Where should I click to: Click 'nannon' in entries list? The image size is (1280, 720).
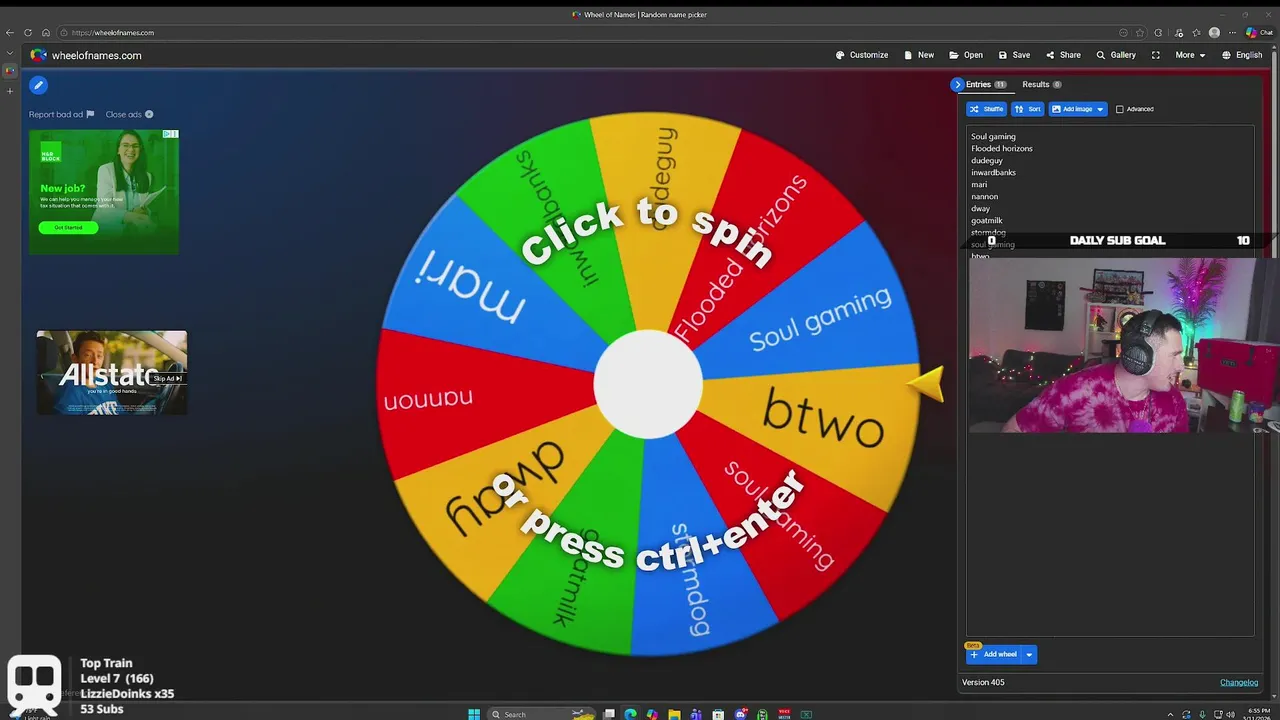point(985,197)
